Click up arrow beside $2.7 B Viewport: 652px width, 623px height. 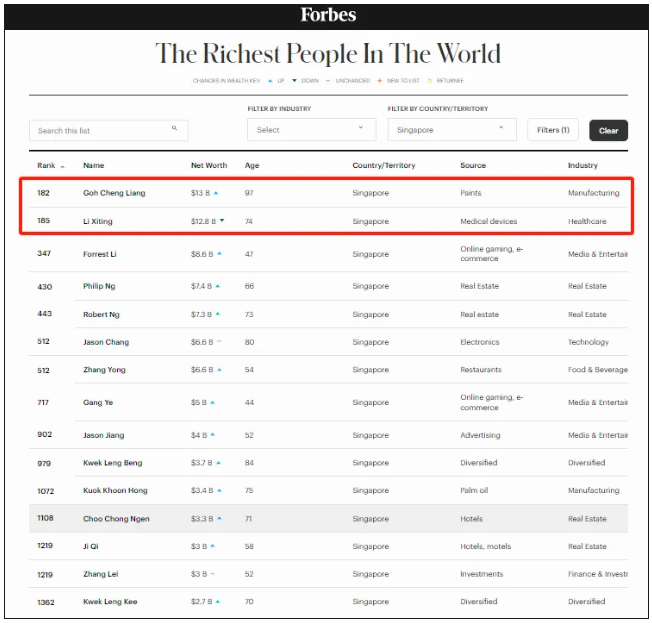[218, 602]
